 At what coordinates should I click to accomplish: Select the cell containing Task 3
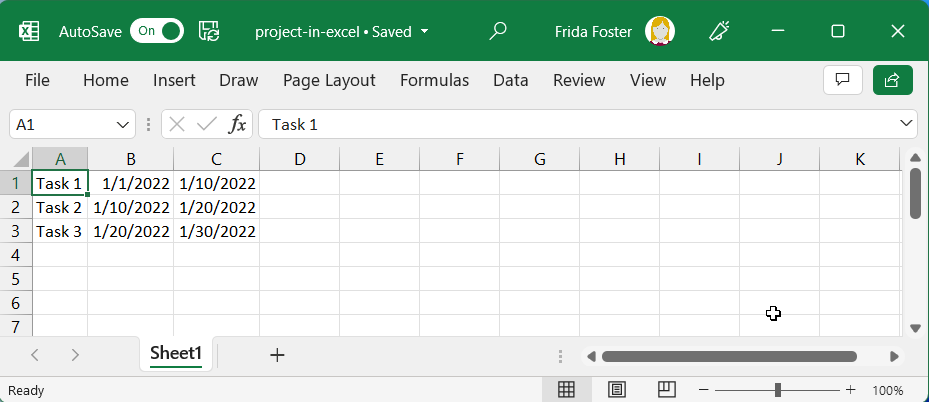60,231
